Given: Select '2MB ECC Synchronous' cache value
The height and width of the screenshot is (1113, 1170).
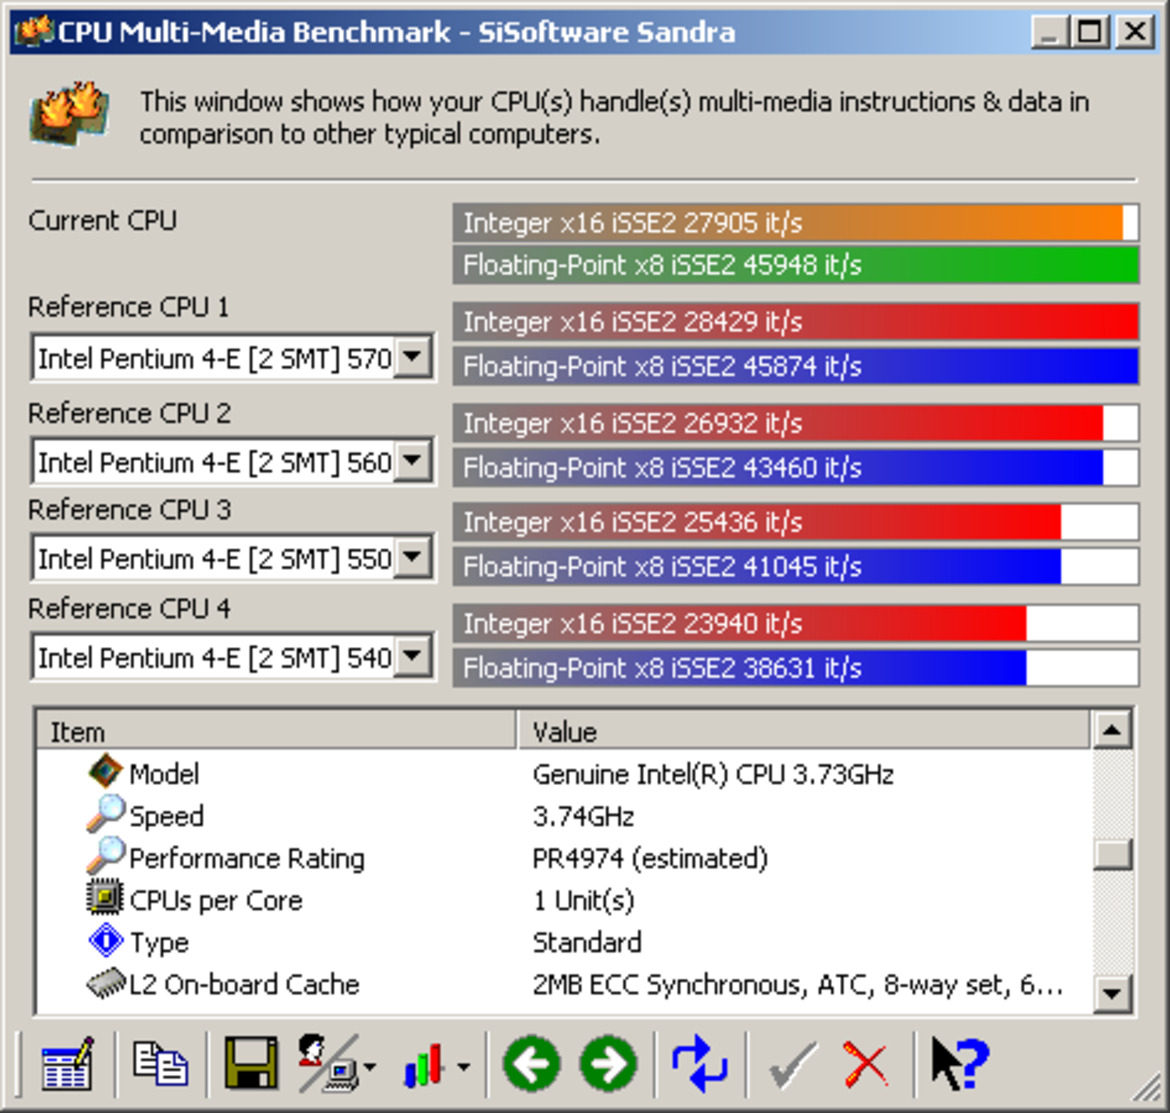Looking at the screenshot, I should click(x=797, y=985).
